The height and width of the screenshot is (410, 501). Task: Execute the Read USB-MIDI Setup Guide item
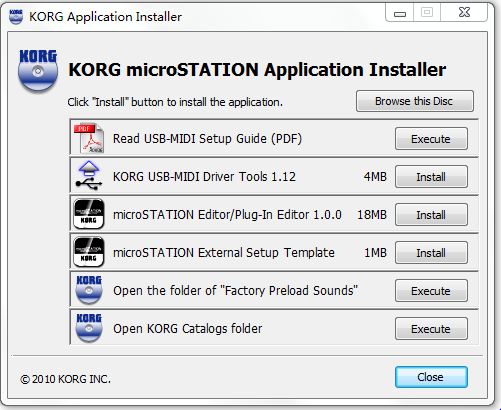pos(431,139)
